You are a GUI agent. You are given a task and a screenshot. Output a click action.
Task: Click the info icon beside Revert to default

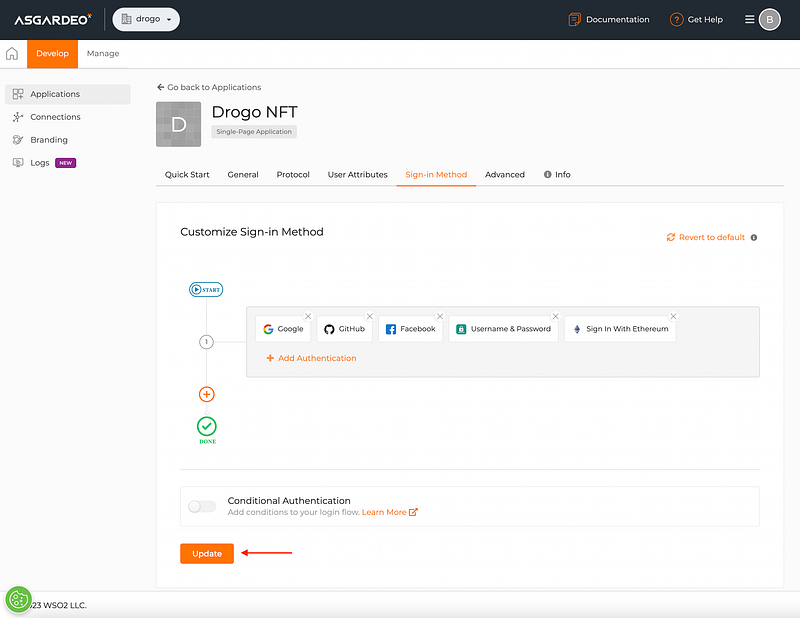[x=754, y=238]
